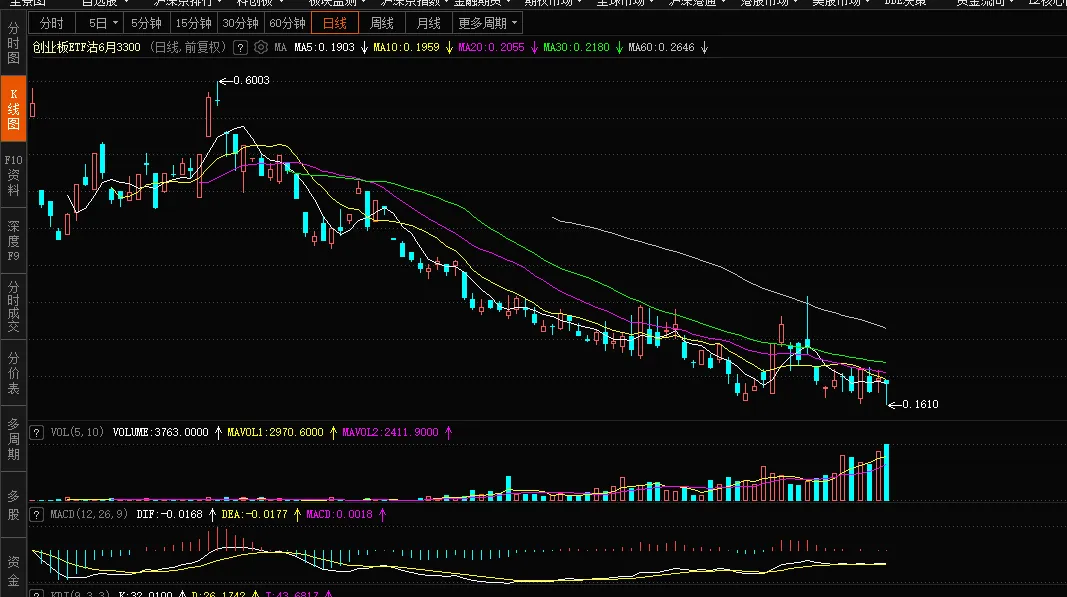Select the 日线 period tab

click(335, 23)
